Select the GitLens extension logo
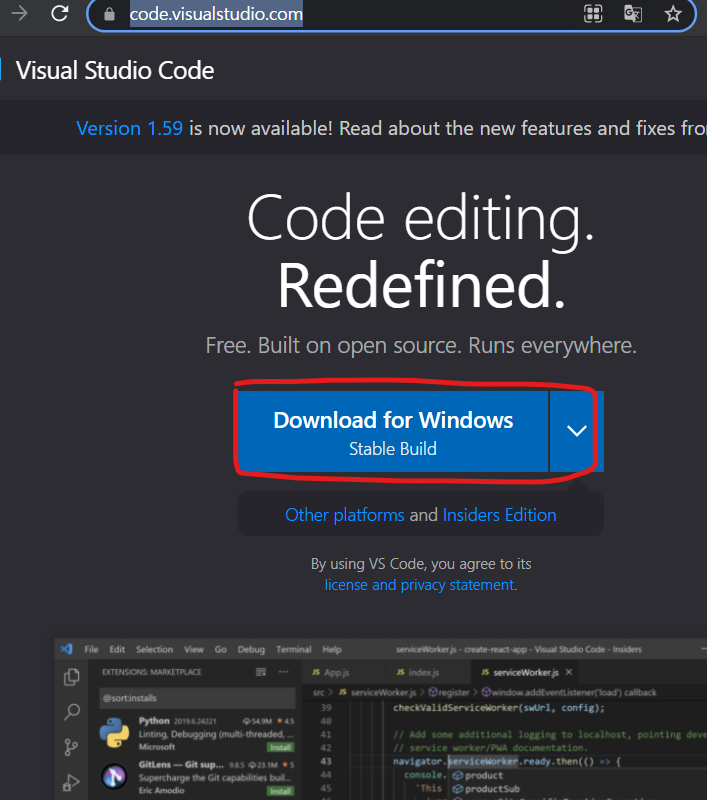The width and height of the screenshot is (707, 800). pyautogui.click(x=114, y=777)
